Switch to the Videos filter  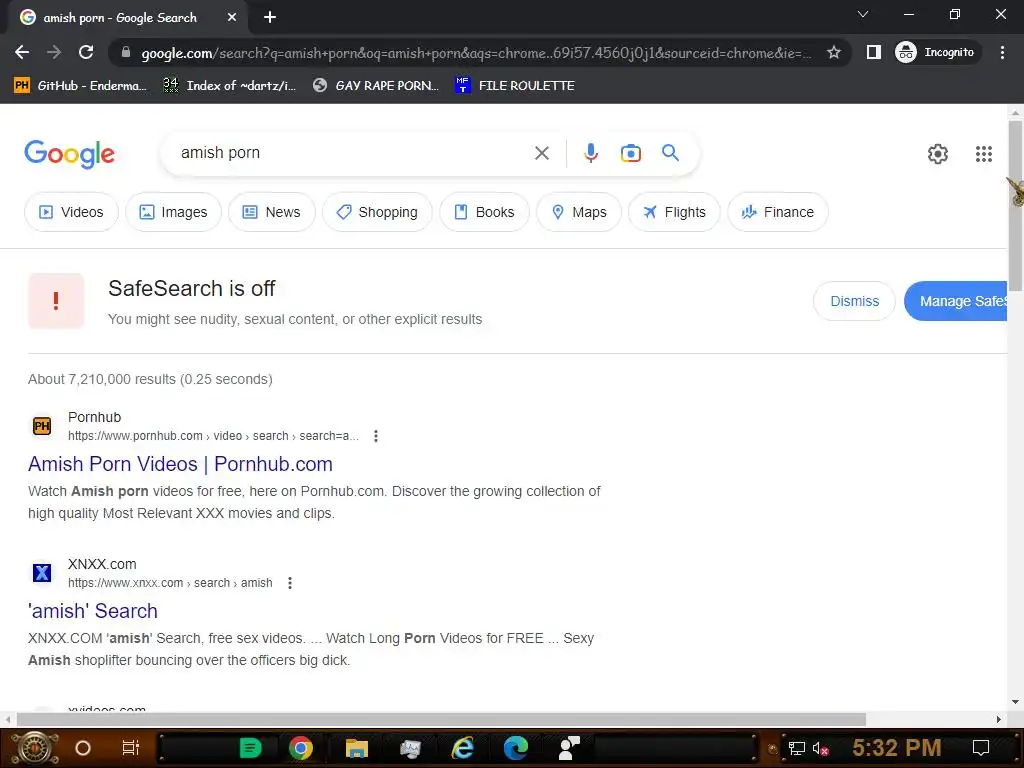click(71, 212)
